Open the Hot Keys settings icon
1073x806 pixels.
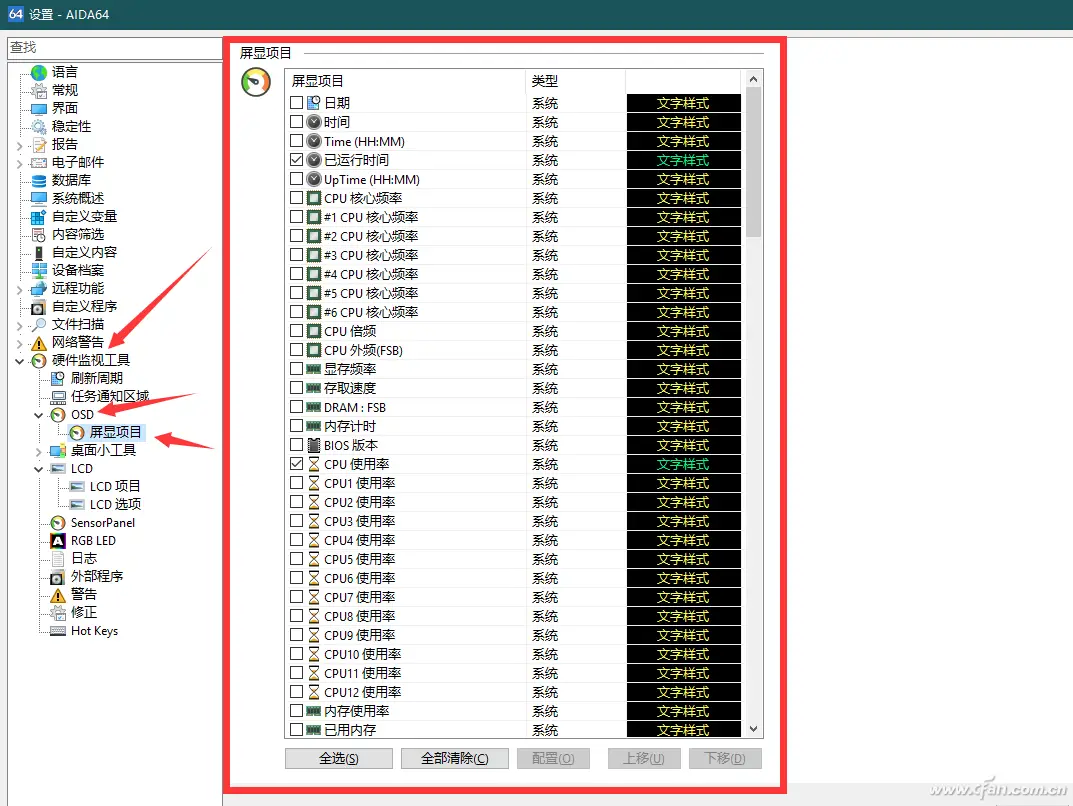point(58,631)
